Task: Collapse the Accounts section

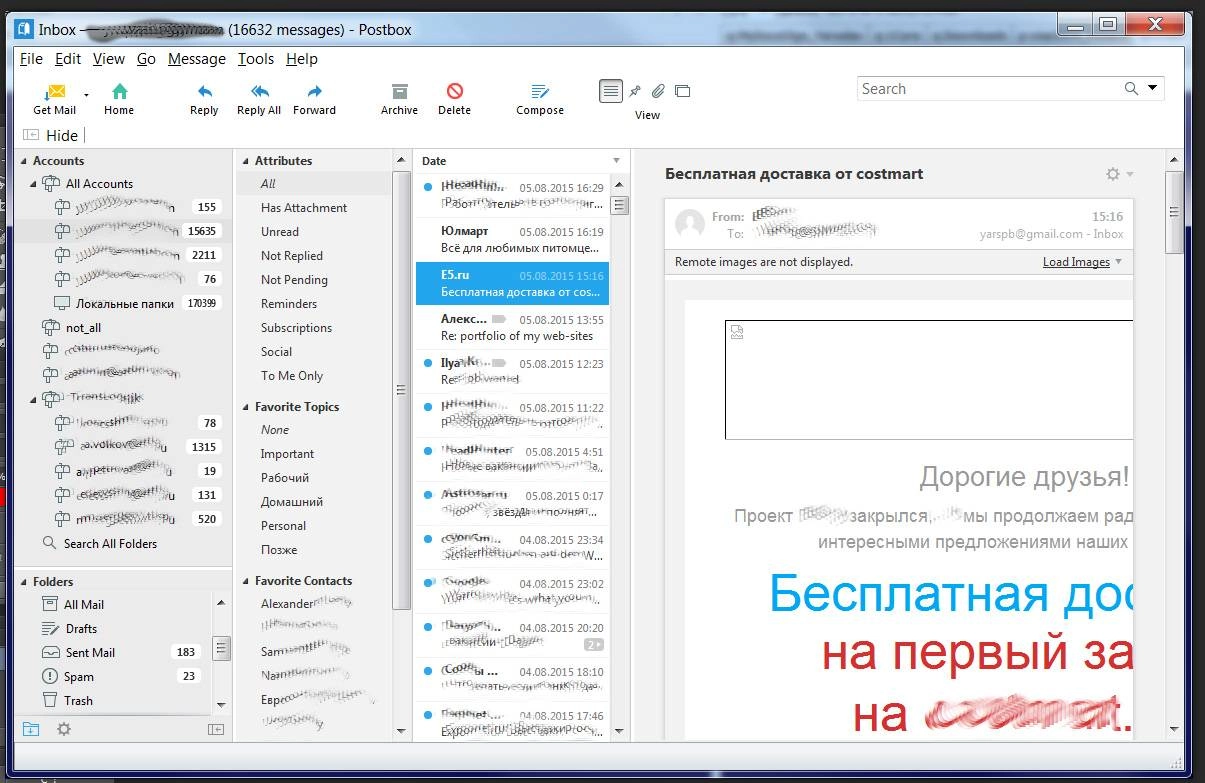Action: 23,161
